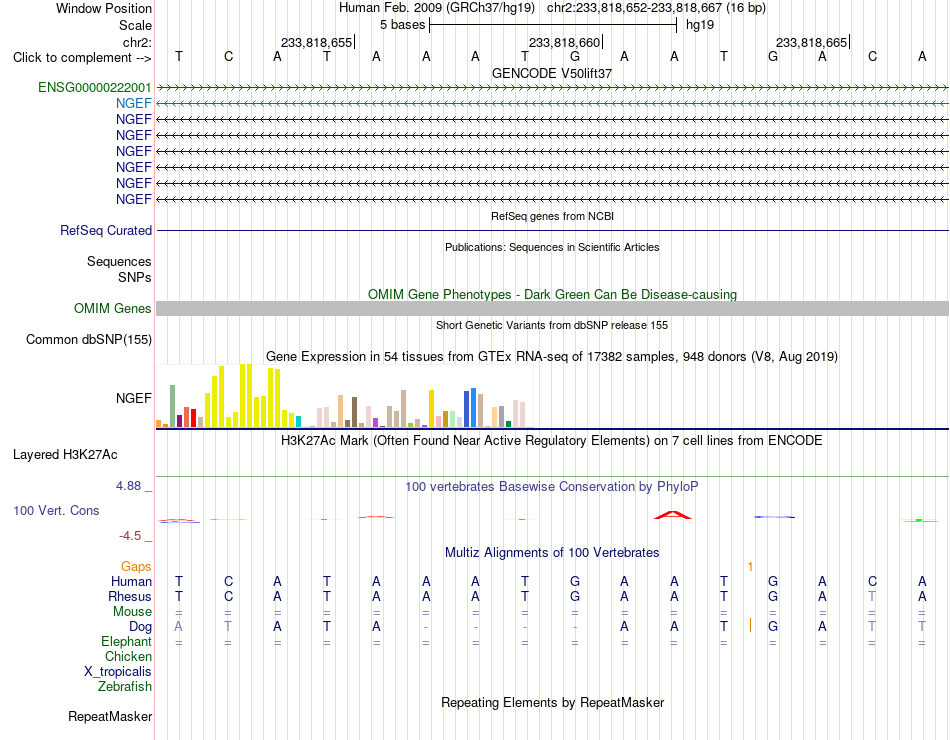This screenshot has width=950, height=740.
Task: Click the NGEF label beside GTEx expression chart
Action: [134, 398]
